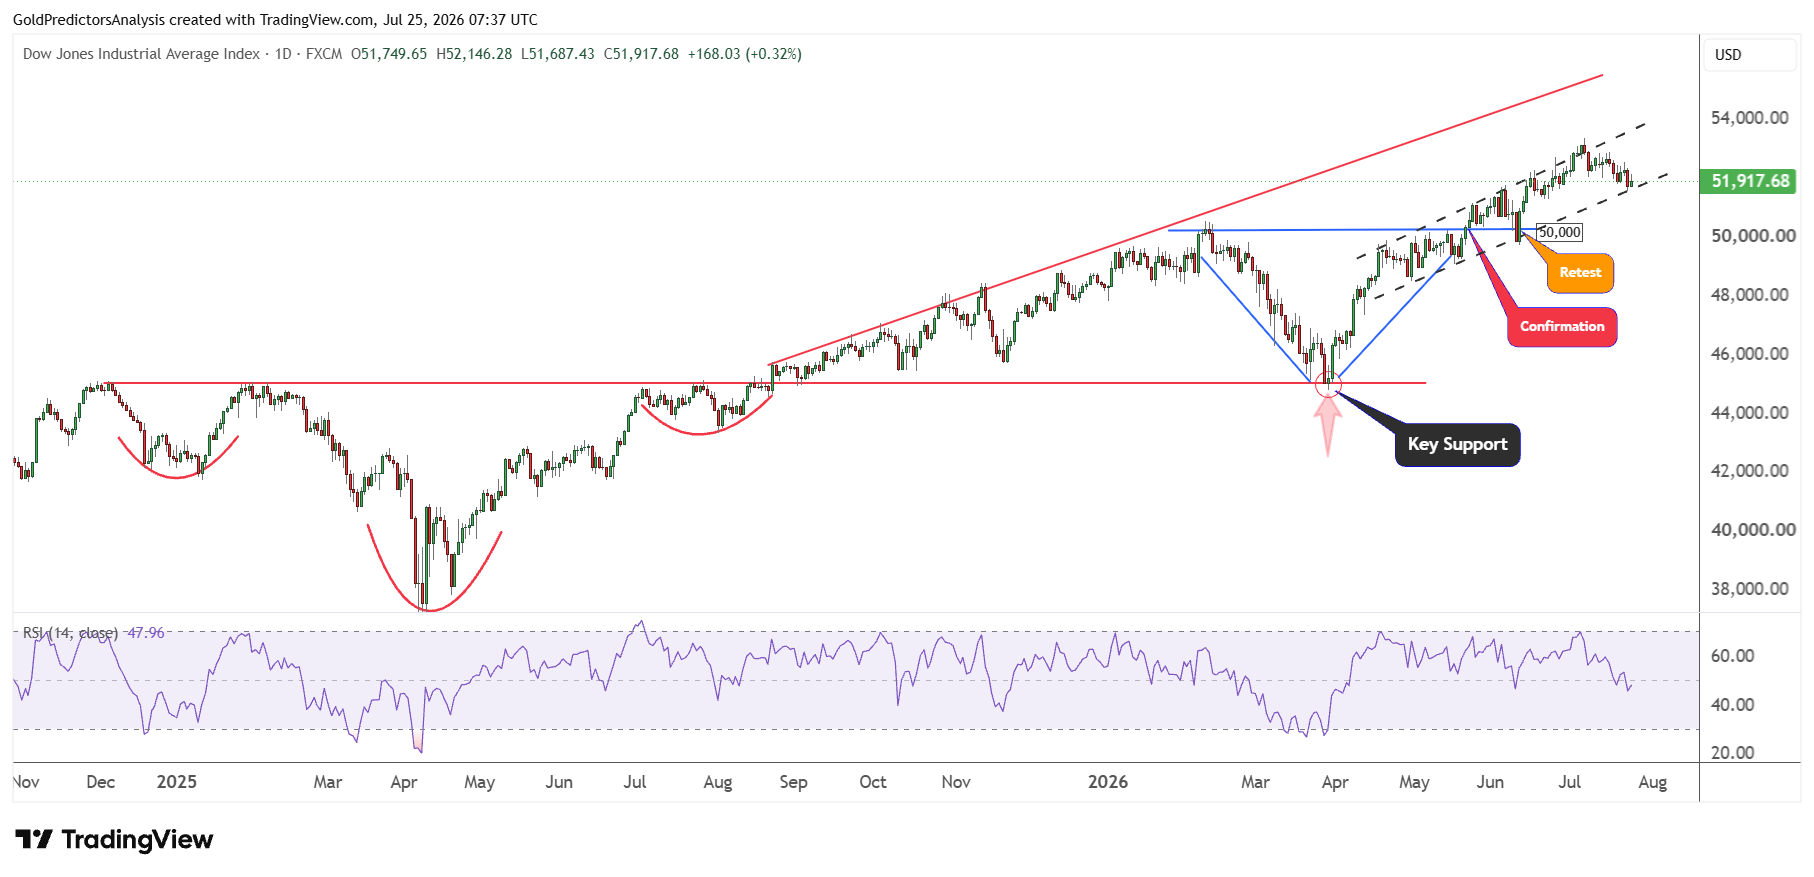Click the 38,000.00 price axis label
1814x877 pixels.
(1750, 589)
